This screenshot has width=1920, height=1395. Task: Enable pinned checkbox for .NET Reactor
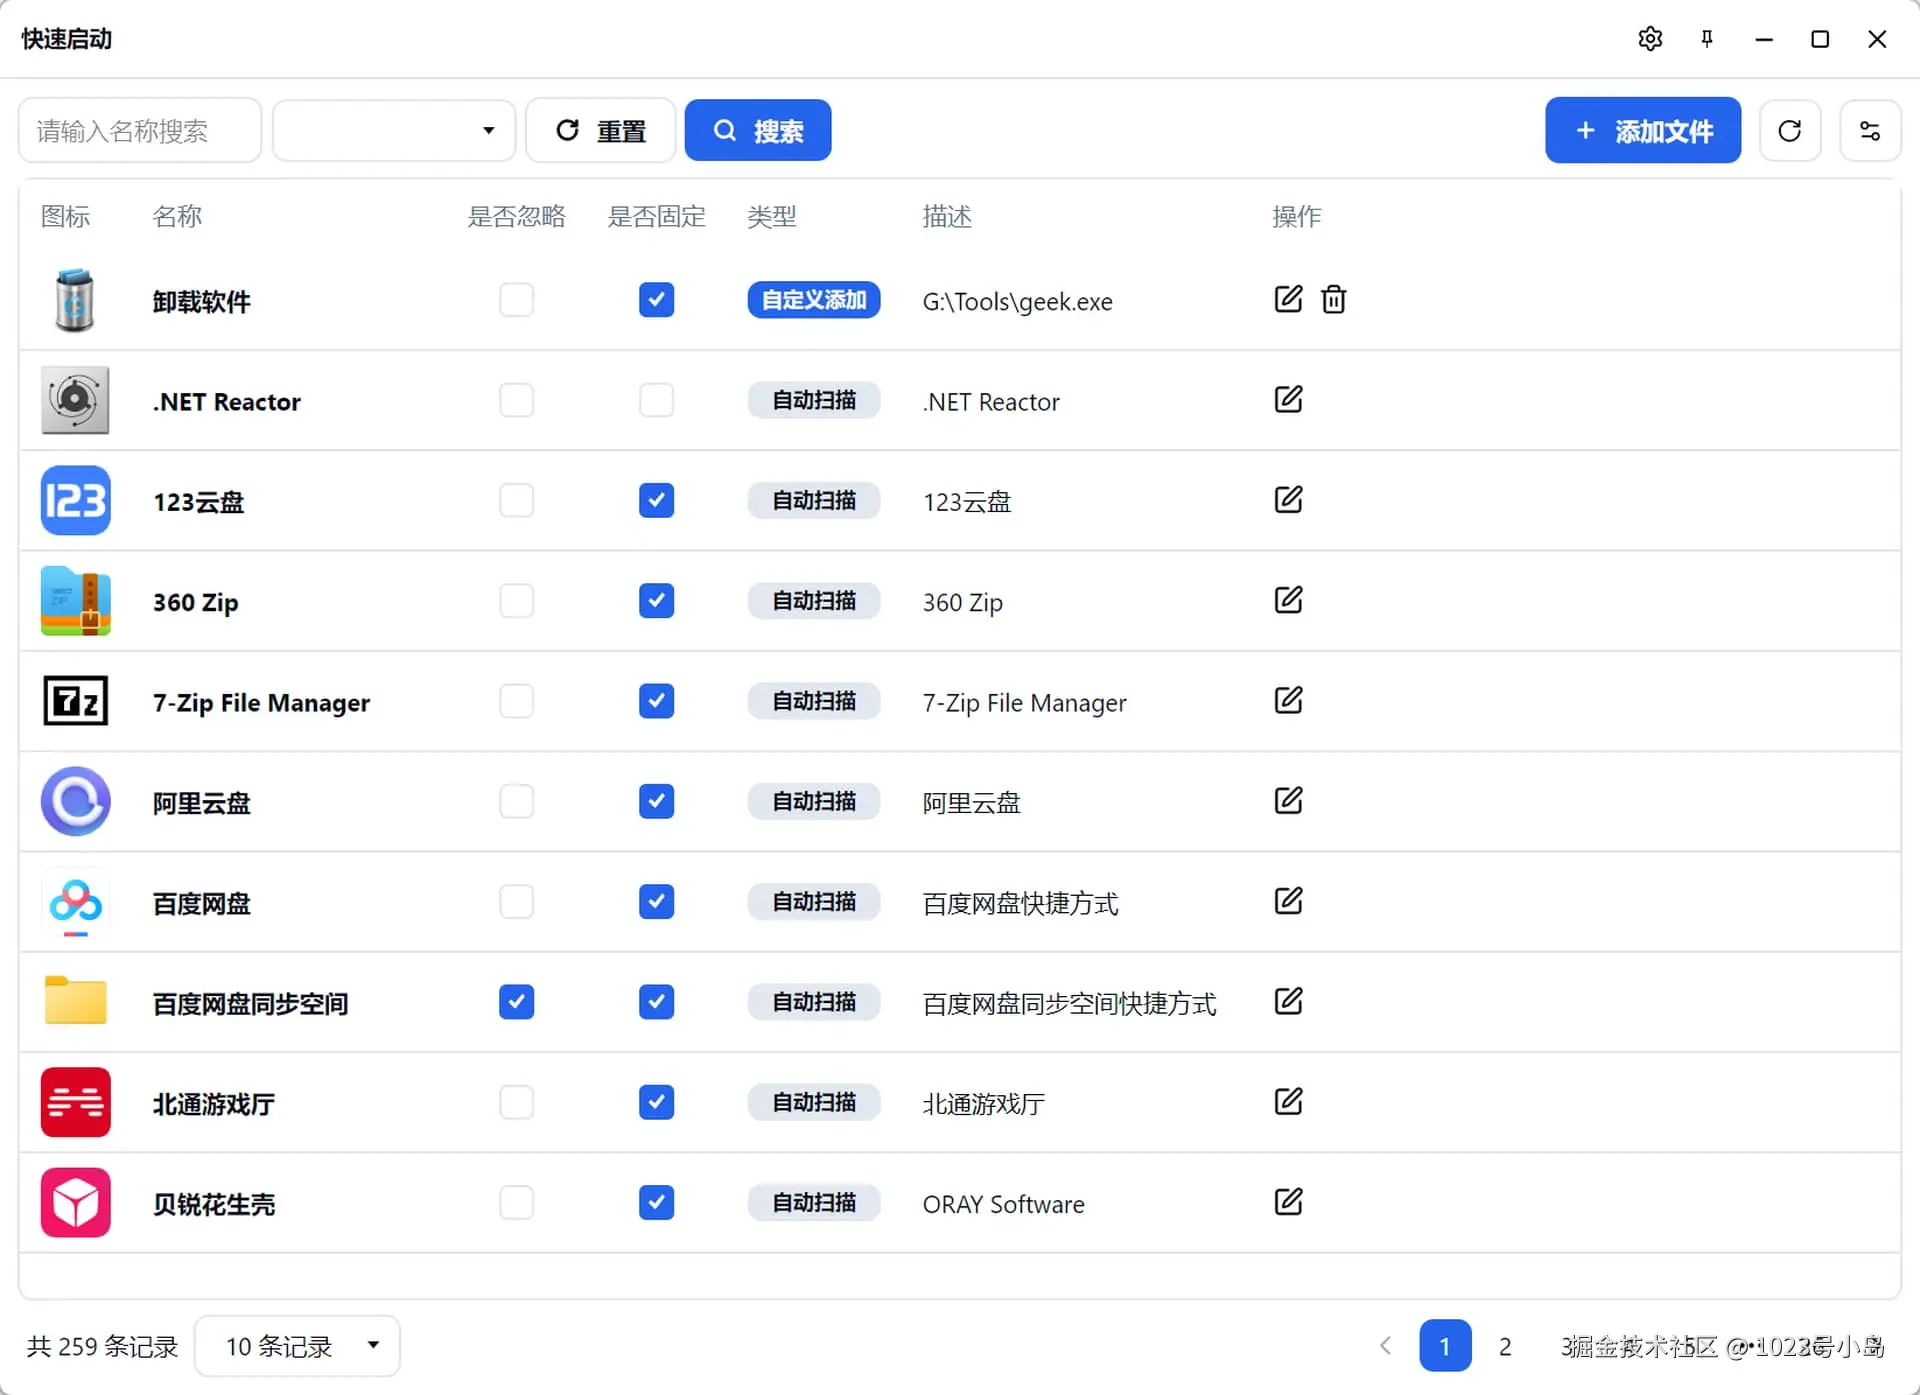tap(656, 400)
